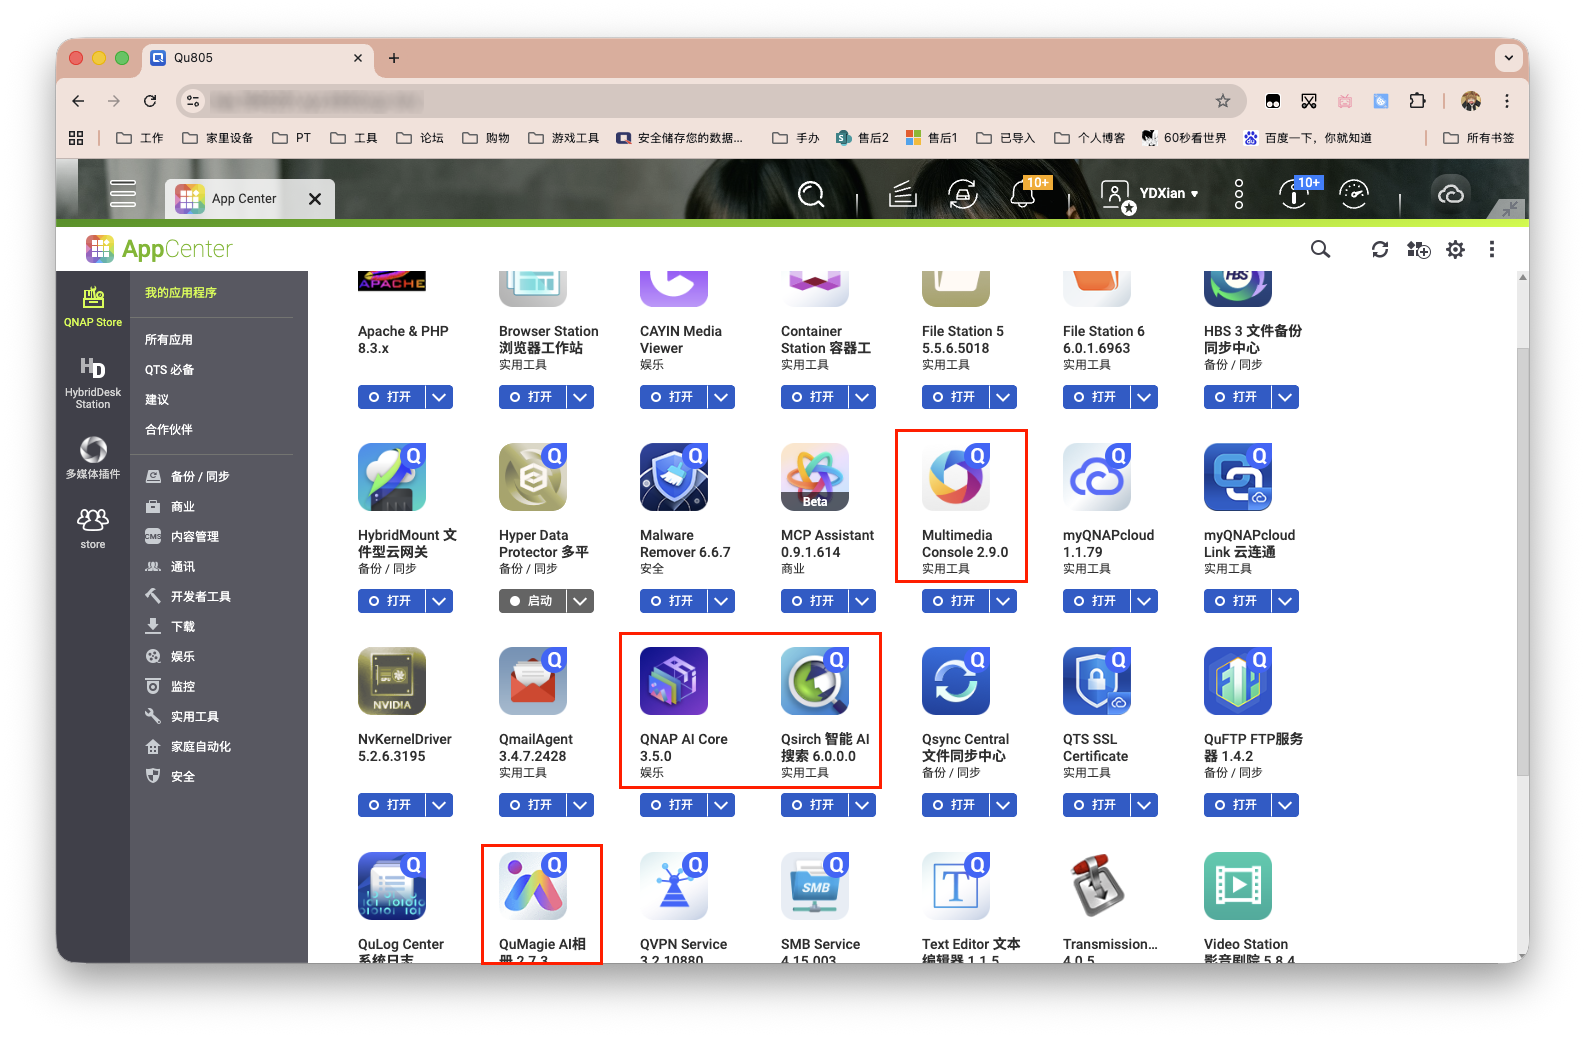This screenshot has width=1585, height=1037.
Task: Click the manual install app icon
Action: coord(1418,249)
